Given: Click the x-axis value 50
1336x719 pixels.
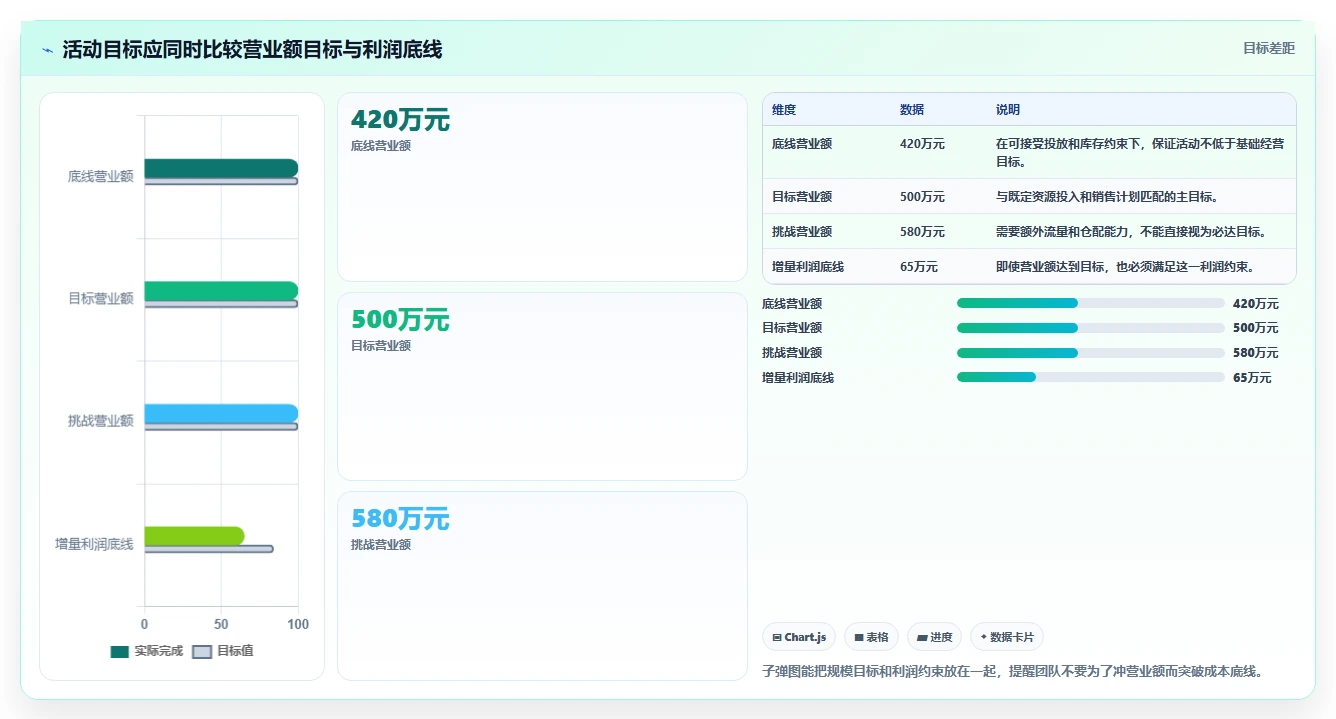Looking at the screenshot, I should [x=221, y=625].
